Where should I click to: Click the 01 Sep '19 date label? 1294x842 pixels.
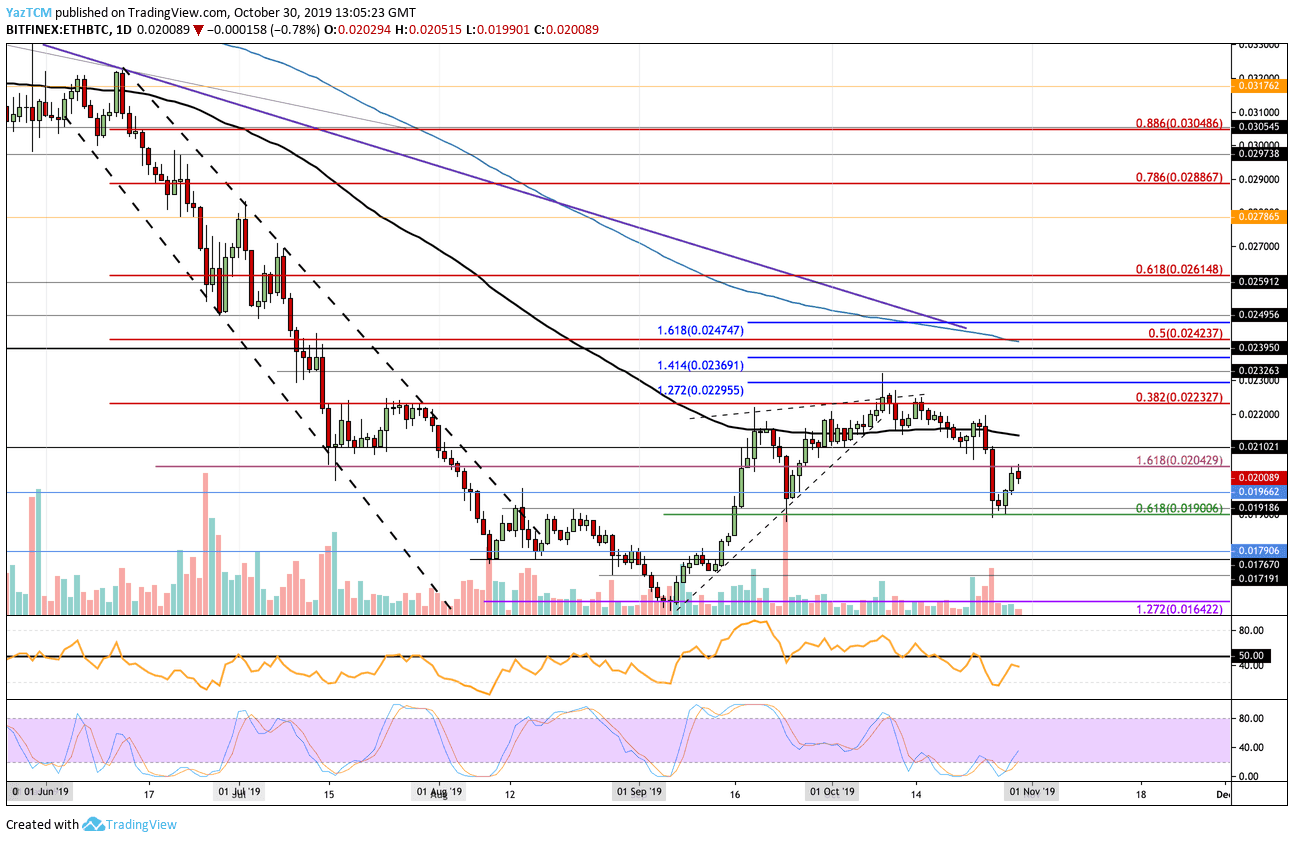pos(640,794)
